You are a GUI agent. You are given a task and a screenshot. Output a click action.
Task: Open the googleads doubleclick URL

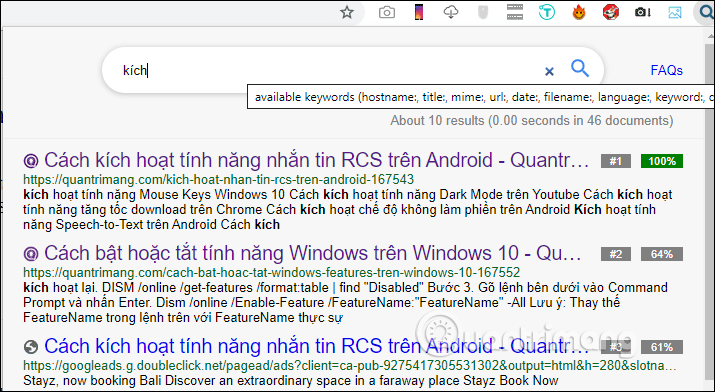[350, 366]
